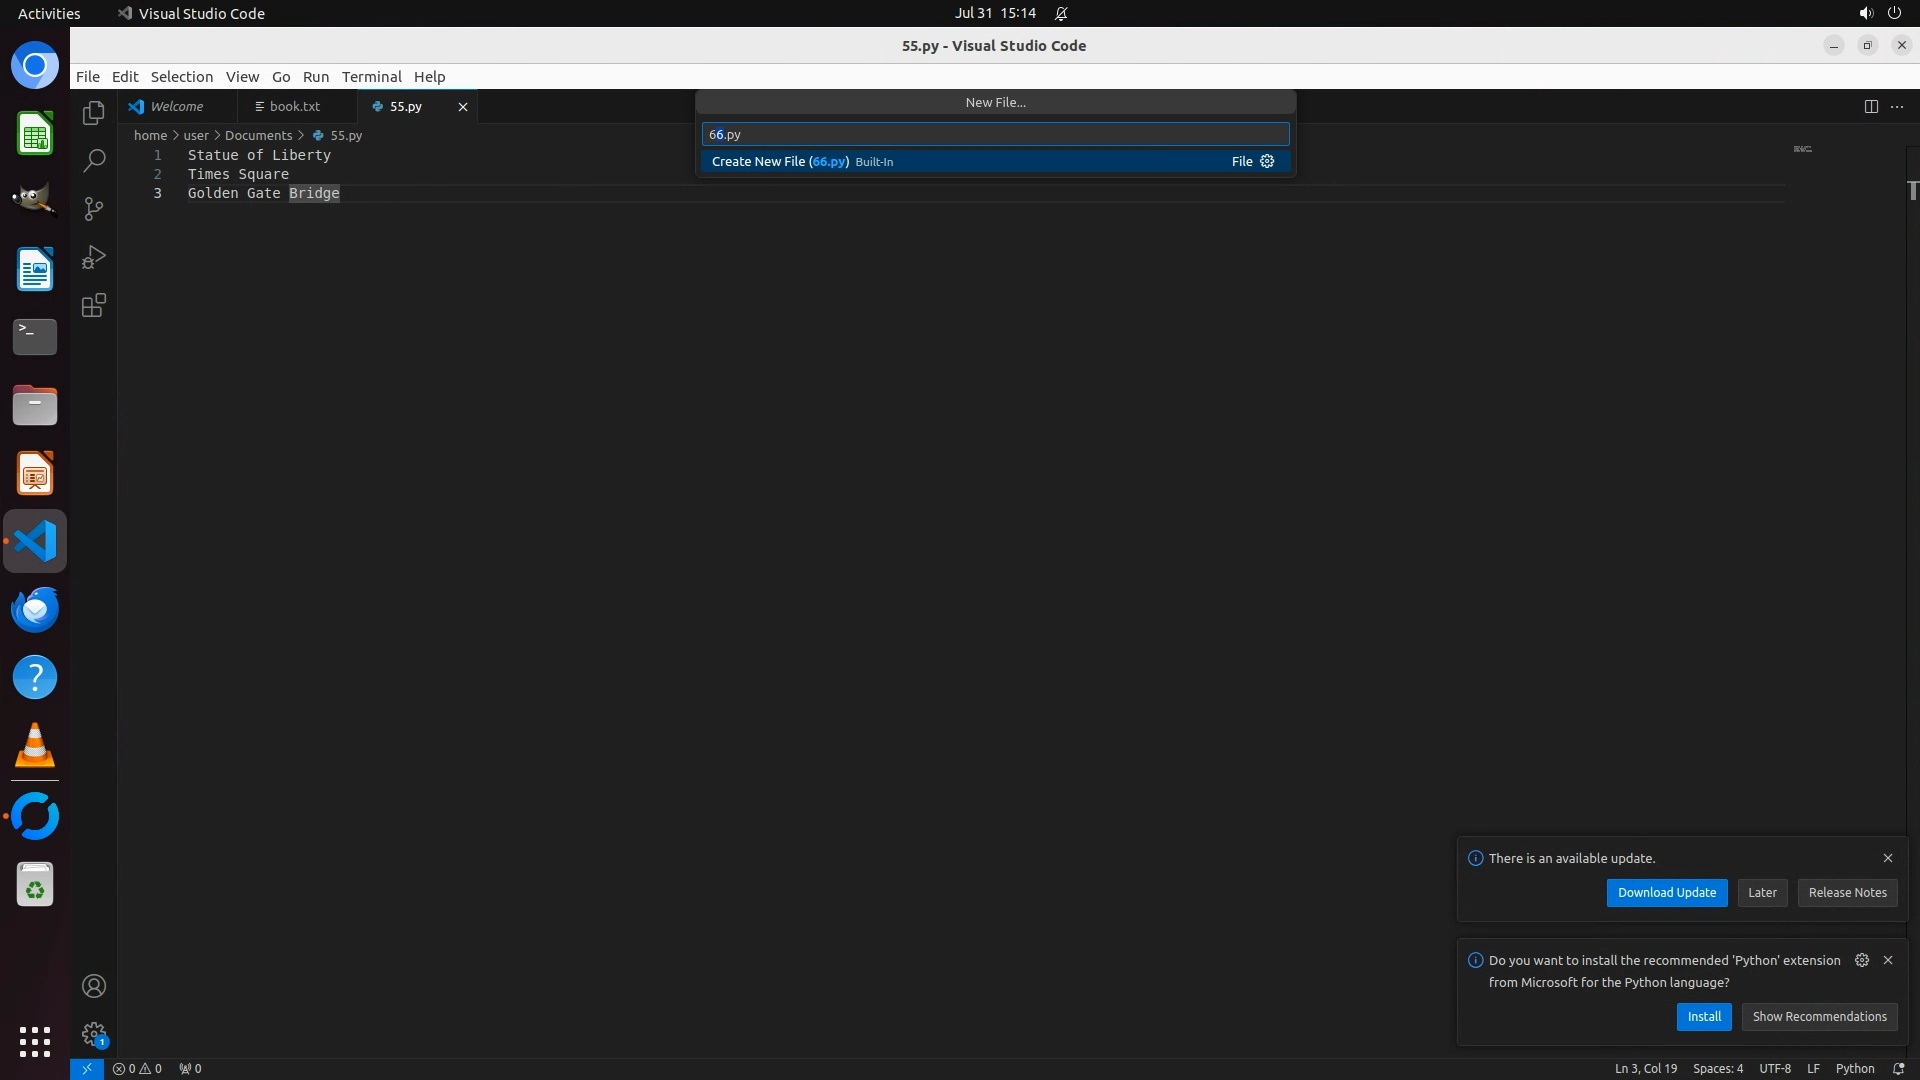Click the 66.py file name input field
1920x1080 pixels.
[x=995, y=134]
